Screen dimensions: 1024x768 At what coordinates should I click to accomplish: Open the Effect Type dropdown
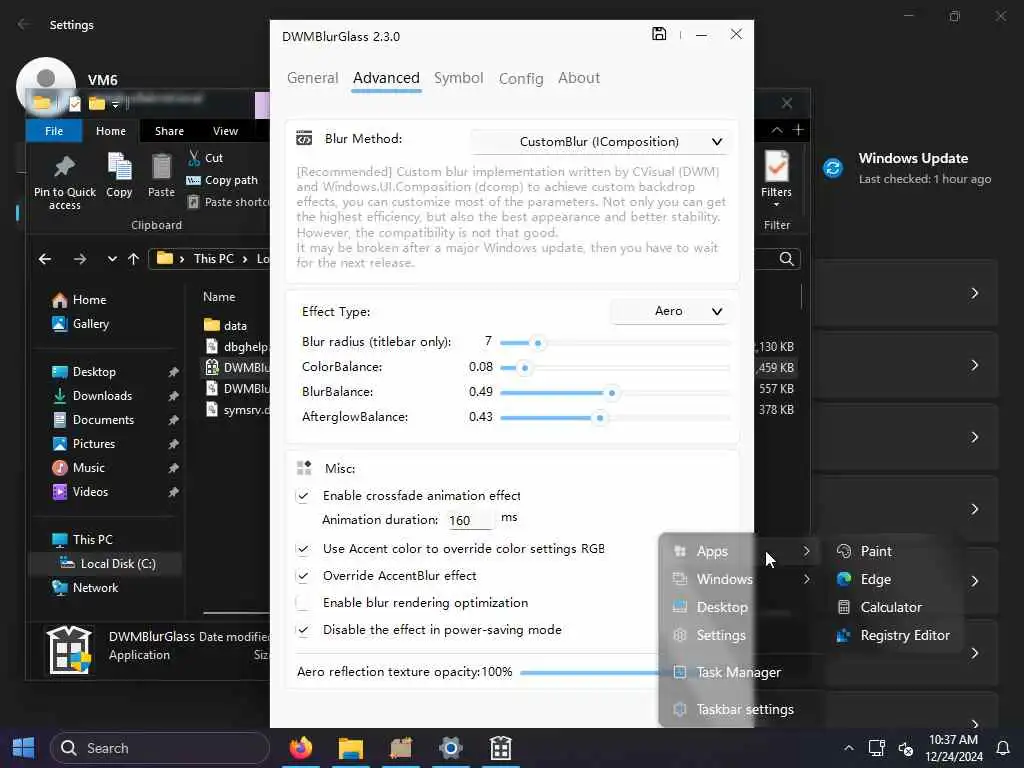point(670,311)
